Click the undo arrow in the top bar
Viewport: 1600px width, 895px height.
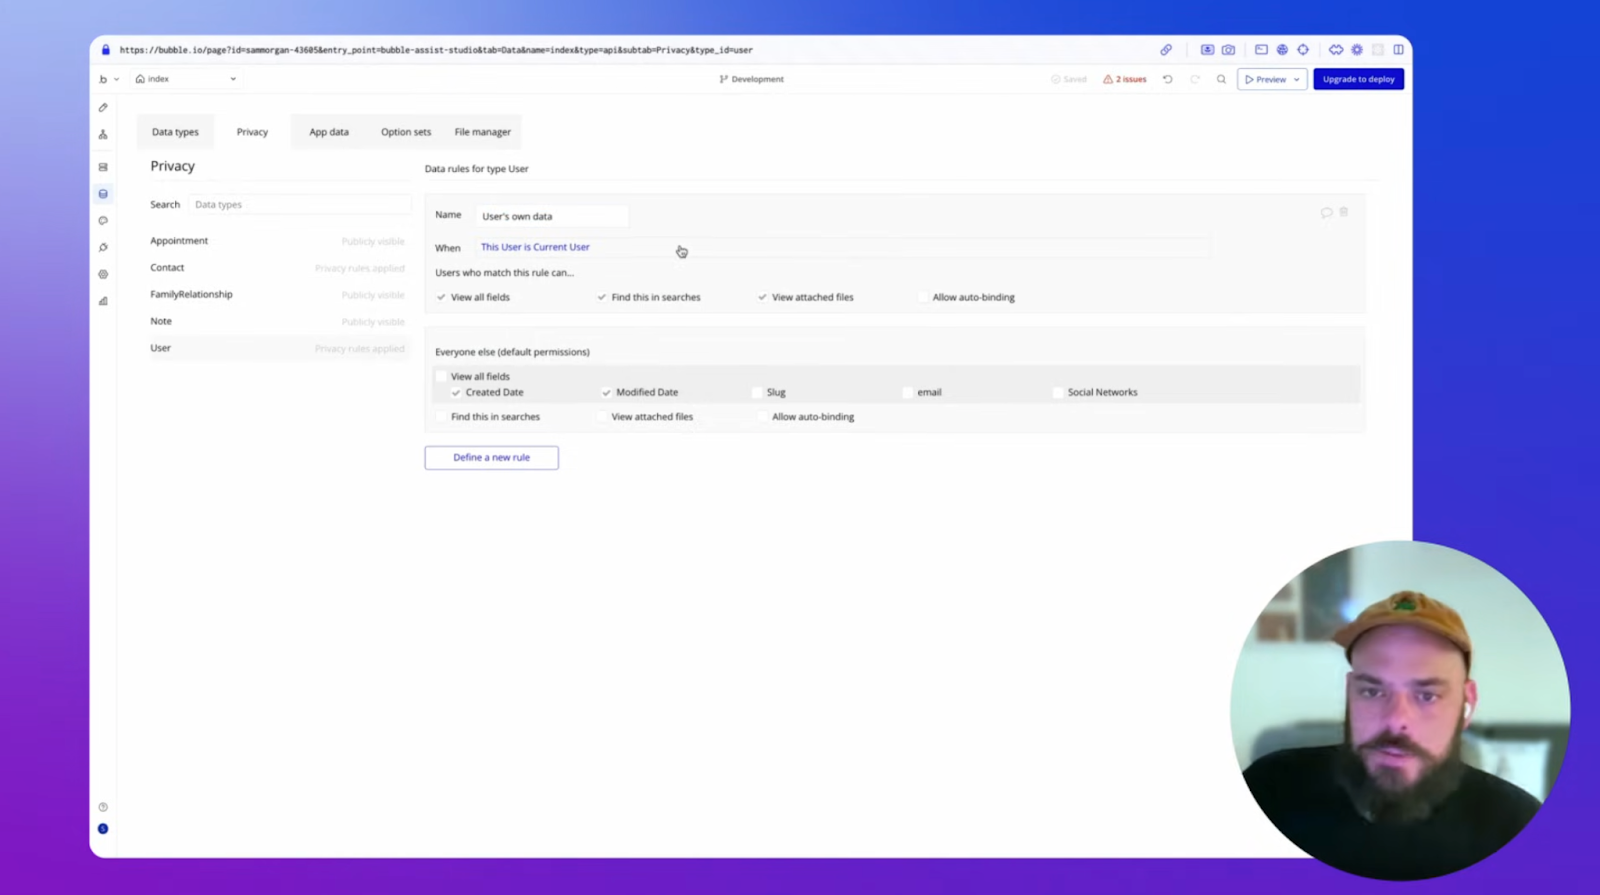[x=1167, y=79]
